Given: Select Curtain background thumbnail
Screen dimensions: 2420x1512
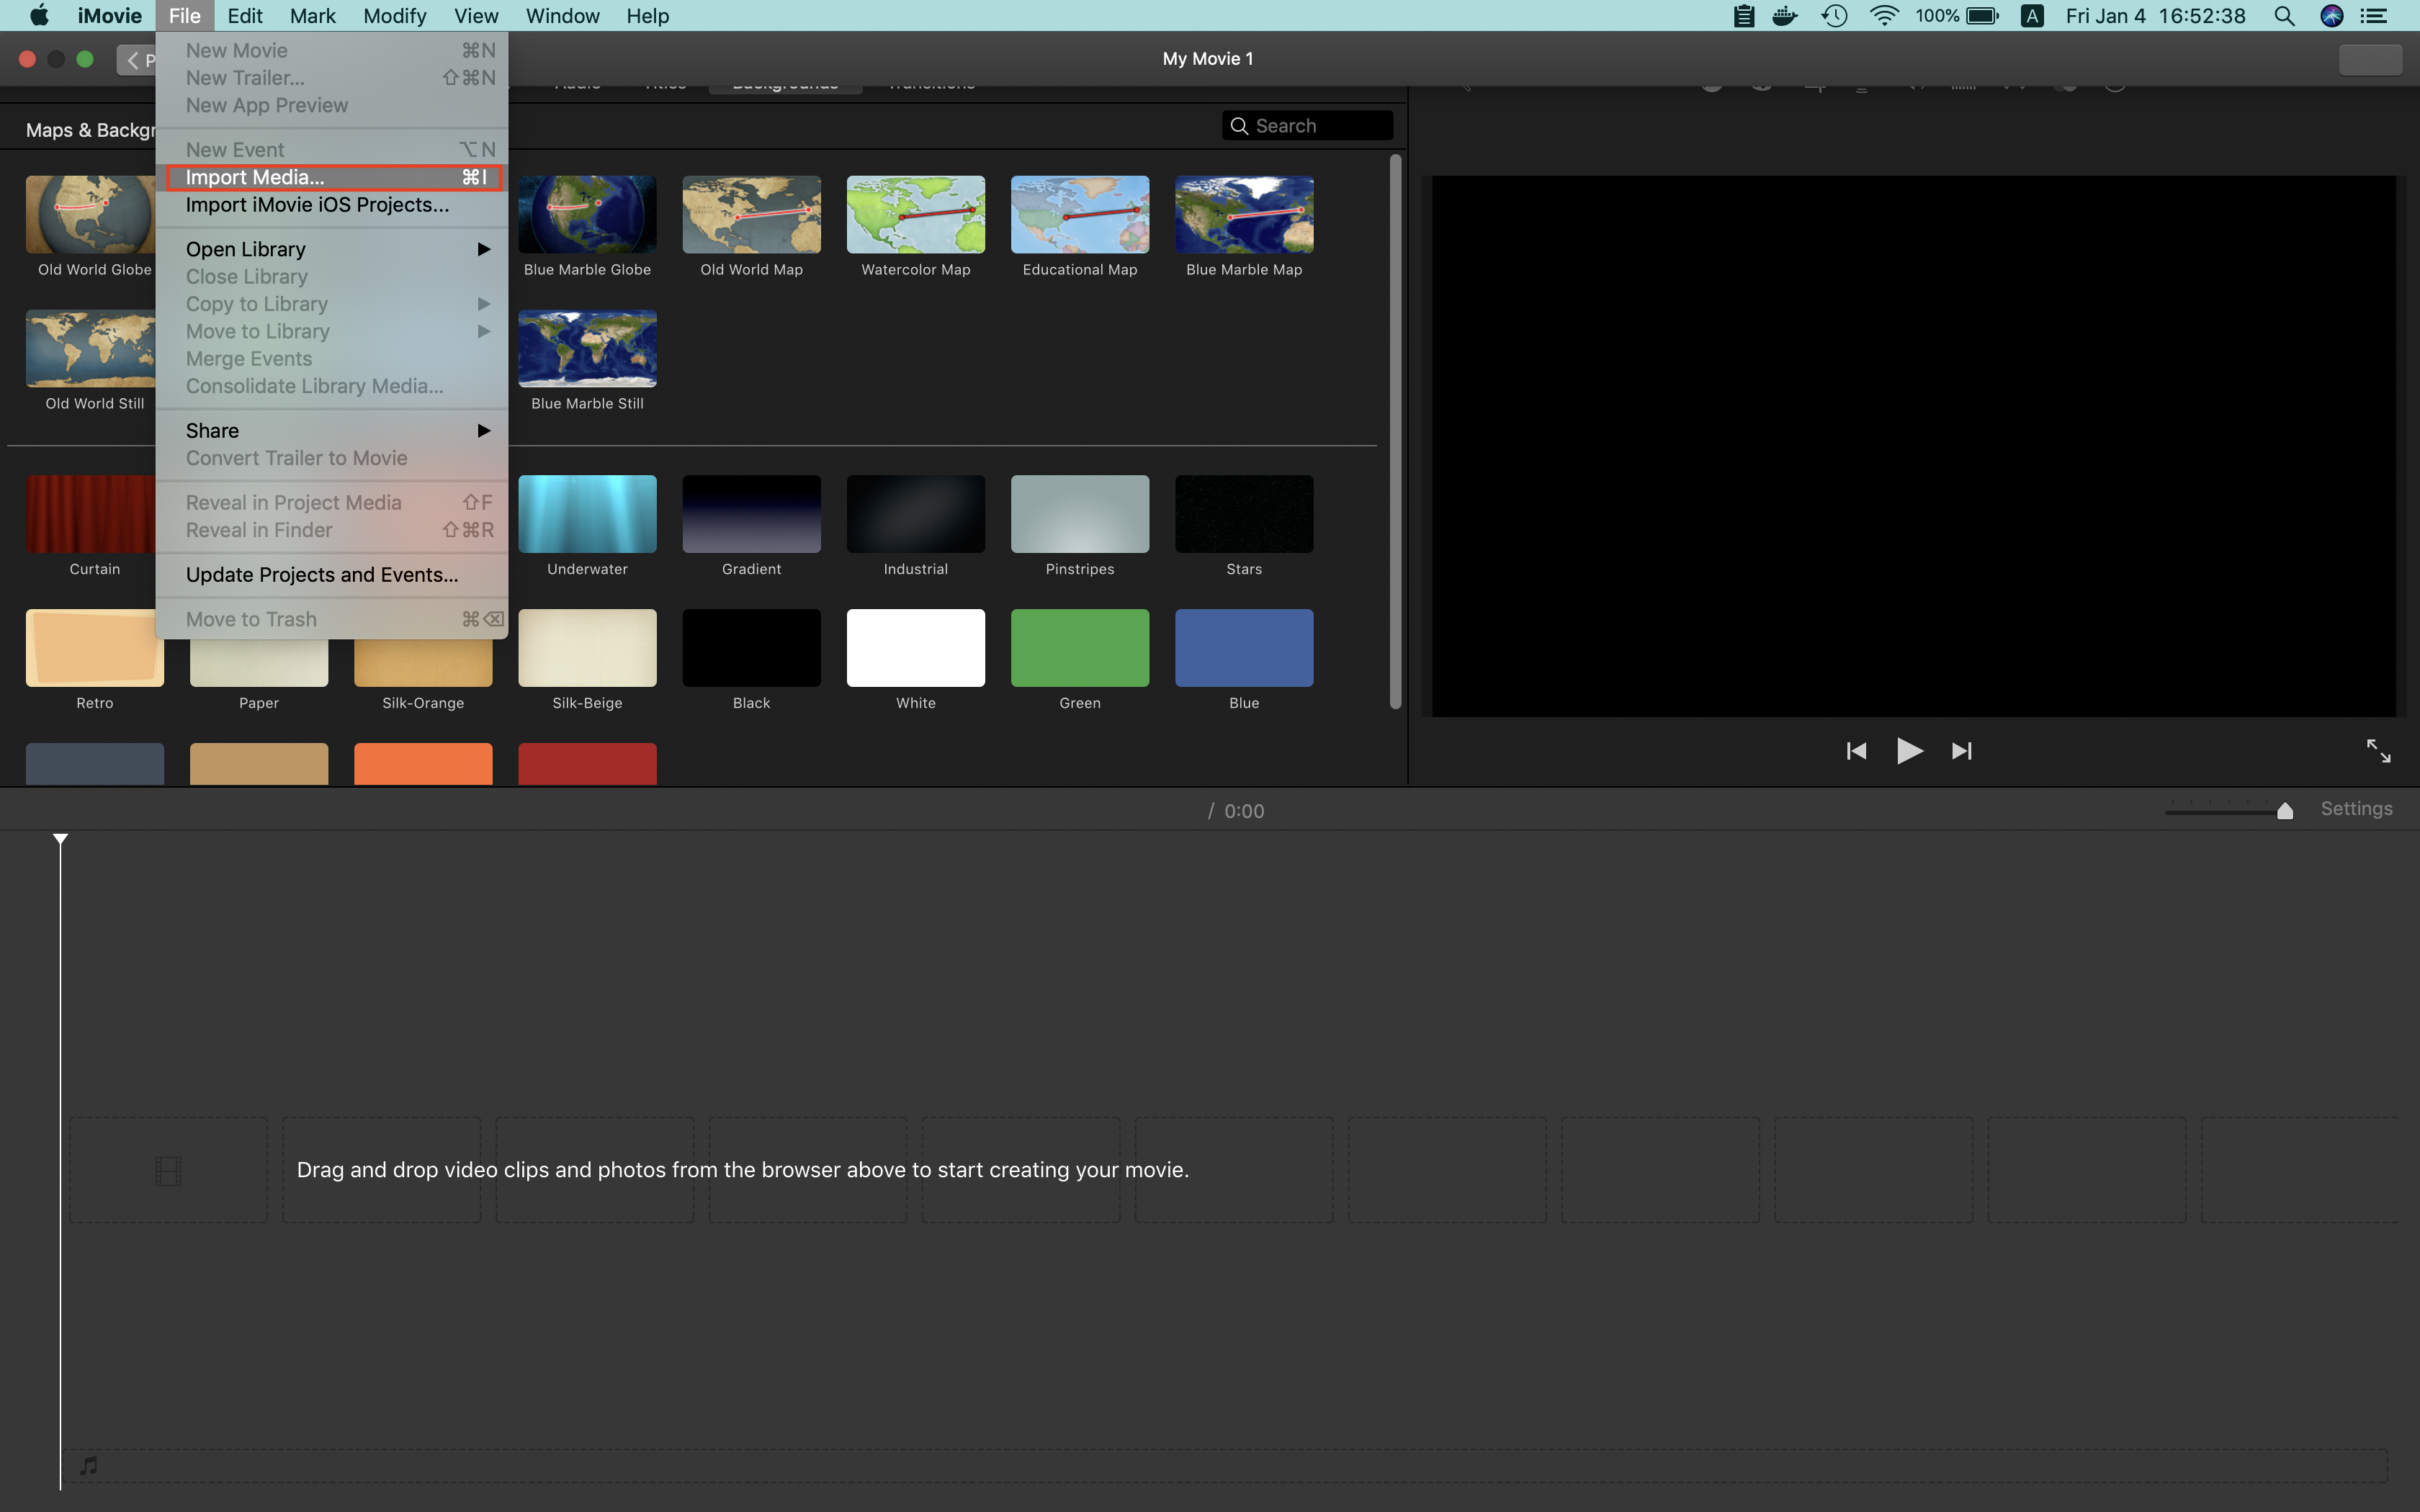Looking at the screenshot, I should tap(91, 514).
